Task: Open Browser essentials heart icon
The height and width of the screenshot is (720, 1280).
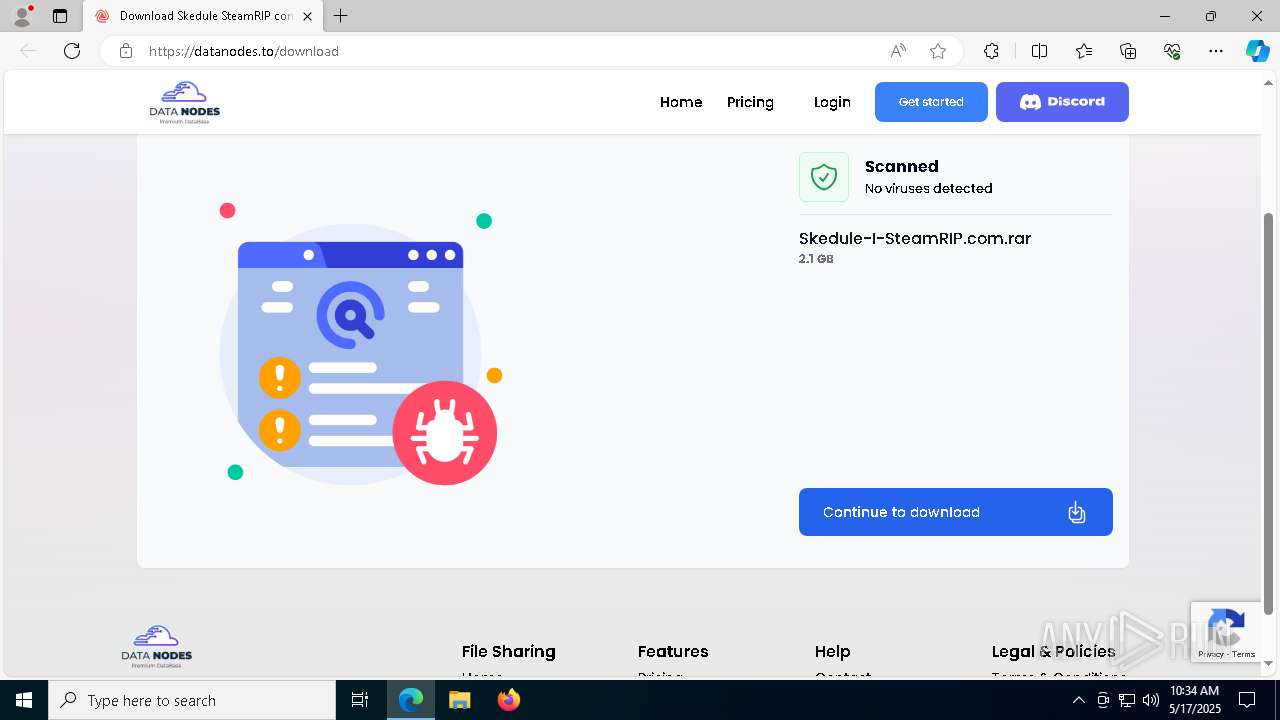Action: [1172, 51]
